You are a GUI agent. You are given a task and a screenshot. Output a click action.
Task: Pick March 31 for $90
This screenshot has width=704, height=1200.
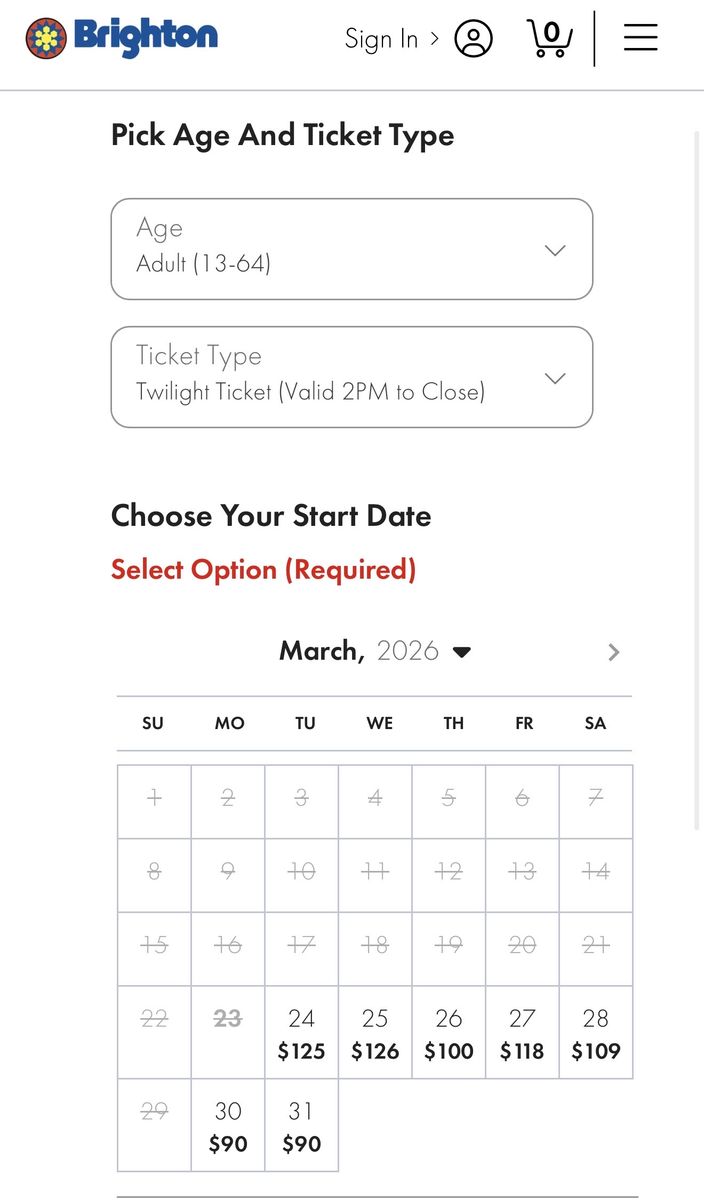coord(301,1125)
